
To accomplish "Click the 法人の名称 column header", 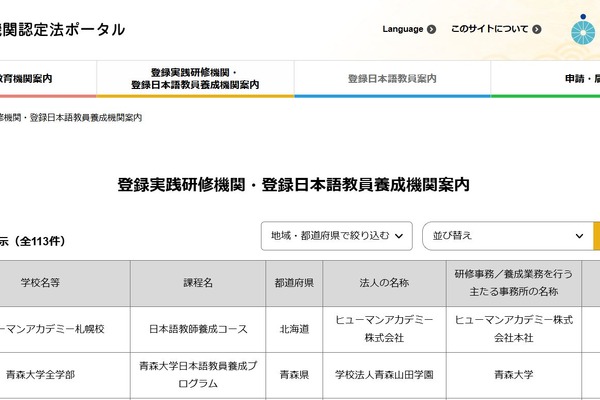I will tap(384, 283).
